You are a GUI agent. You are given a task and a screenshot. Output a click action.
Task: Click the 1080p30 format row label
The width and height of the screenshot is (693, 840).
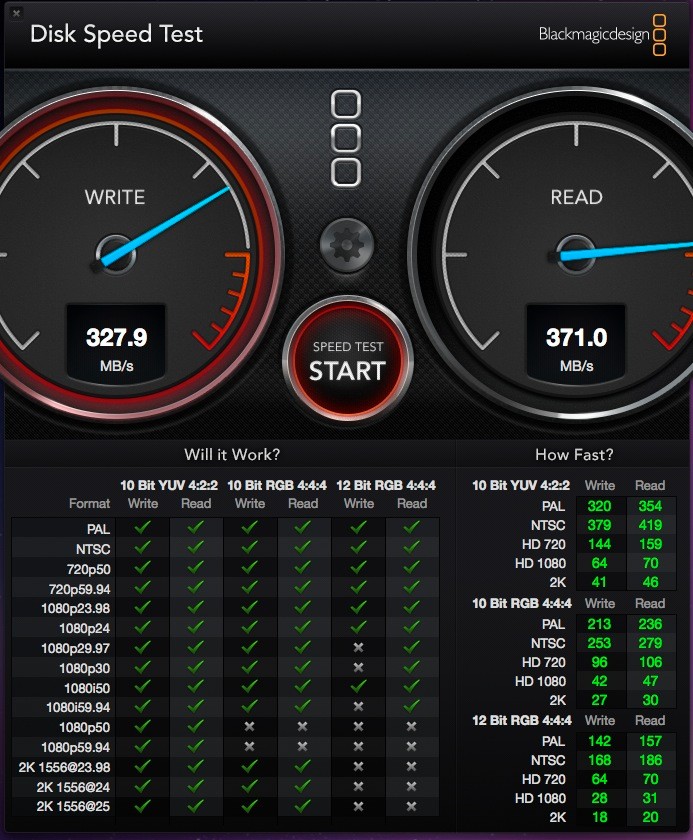pyautogui.click(x=85, y=669)
